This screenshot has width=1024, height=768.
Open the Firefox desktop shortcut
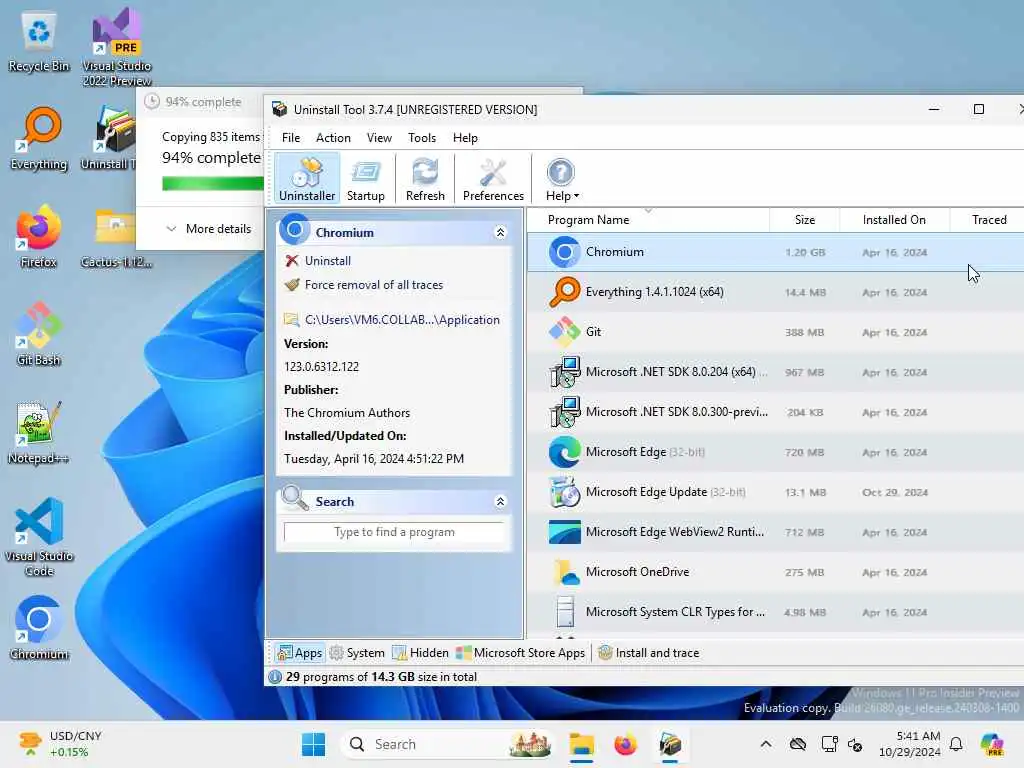(x=39, y=237)
